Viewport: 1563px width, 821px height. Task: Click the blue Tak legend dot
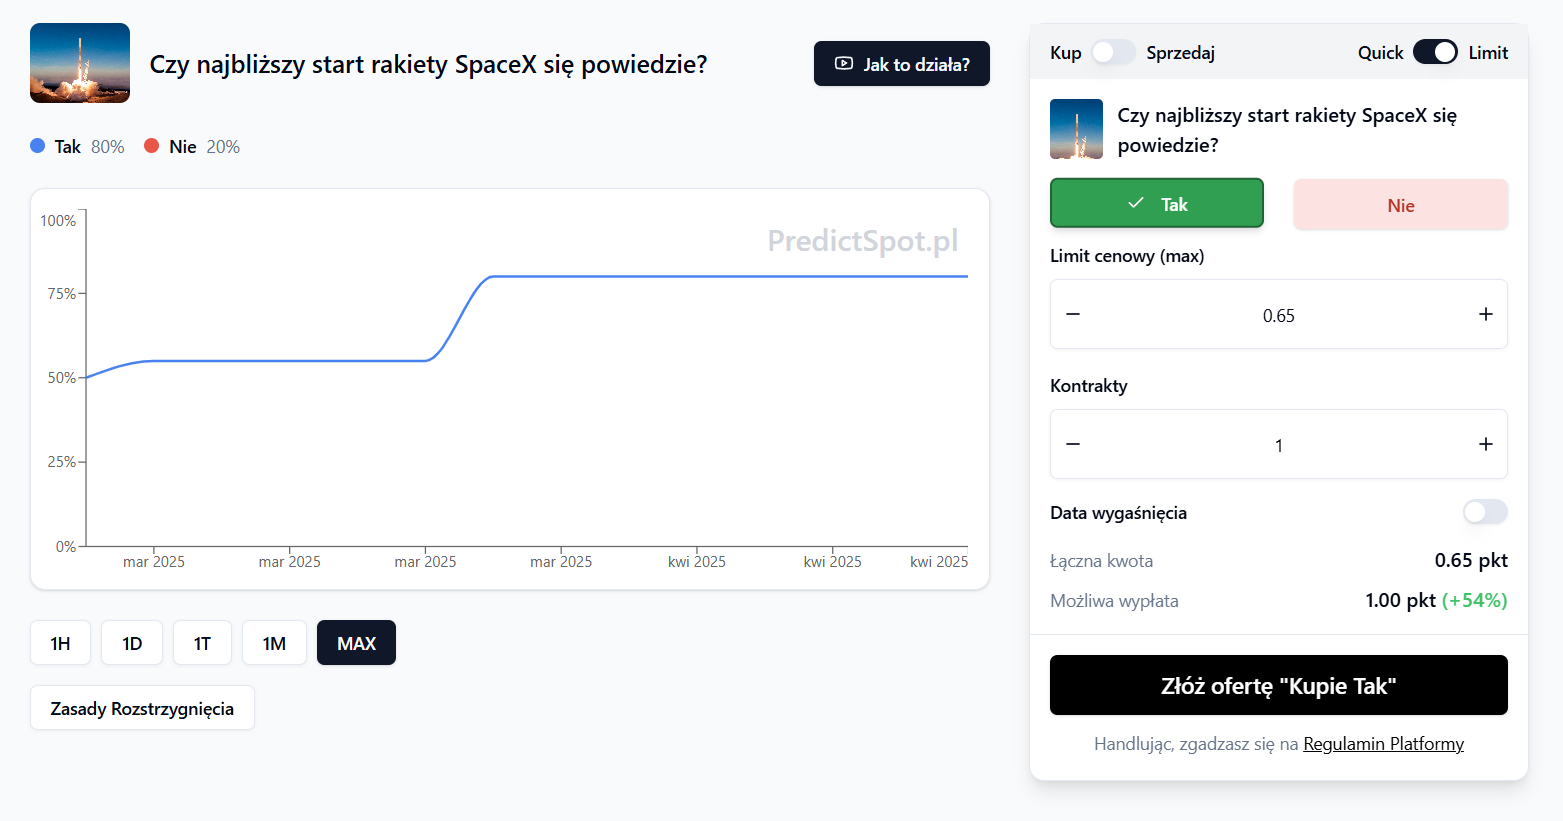(x=38, y=146)
